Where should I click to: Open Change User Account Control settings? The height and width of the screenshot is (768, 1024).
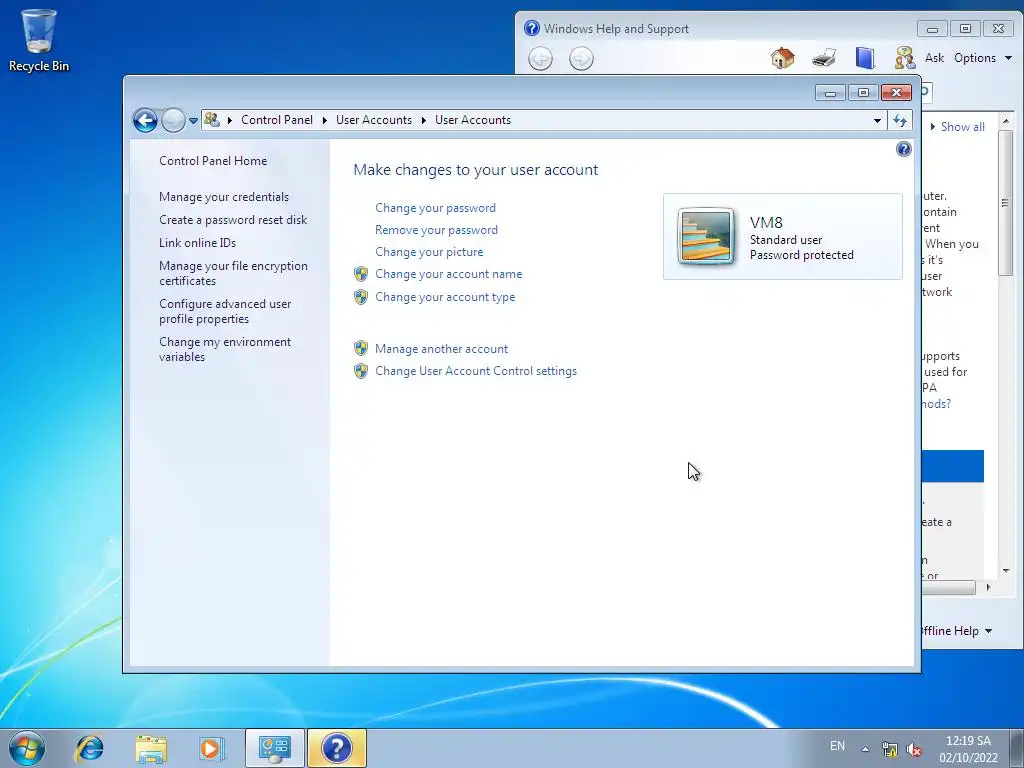(476, 371)
